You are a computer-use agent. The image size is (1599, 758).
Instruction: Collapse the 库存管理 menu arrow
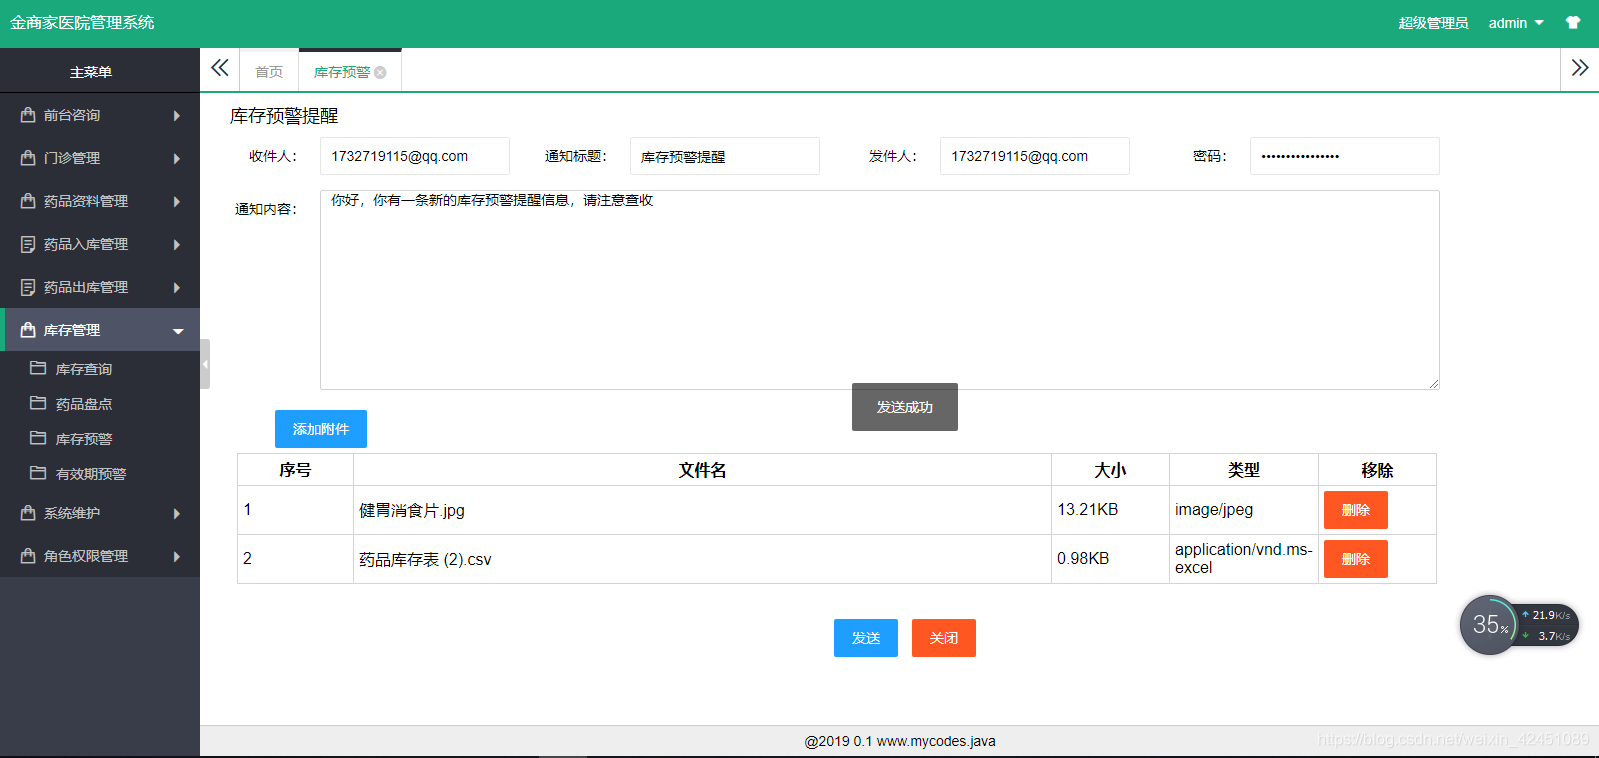pos(178,331)
